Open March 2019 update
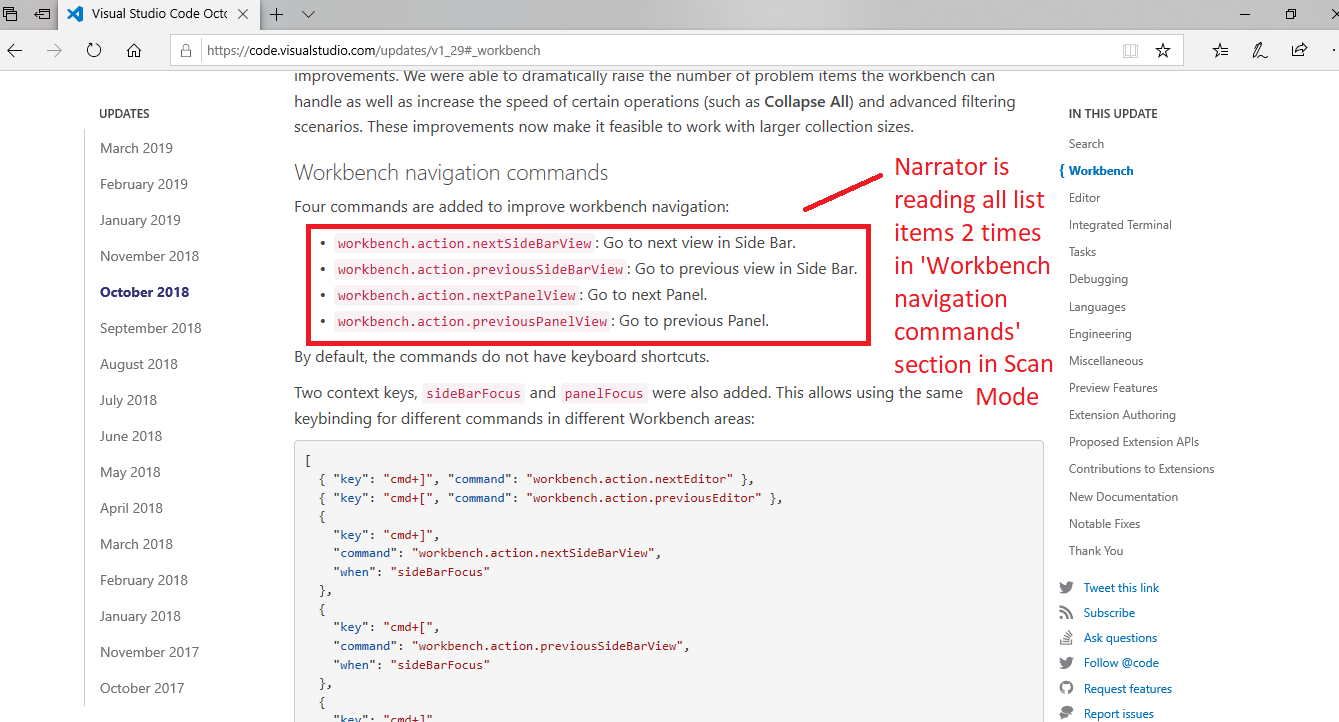The image size is (1339, 722). click(136, 148)
